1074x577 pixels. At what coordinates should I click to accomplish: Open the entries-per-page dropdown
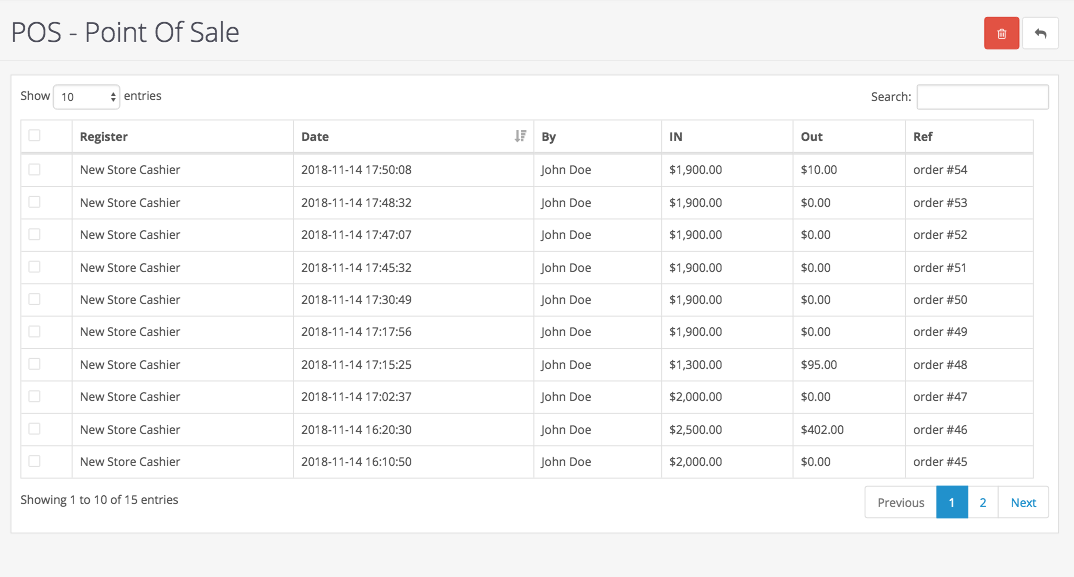[x=86, y=97]
